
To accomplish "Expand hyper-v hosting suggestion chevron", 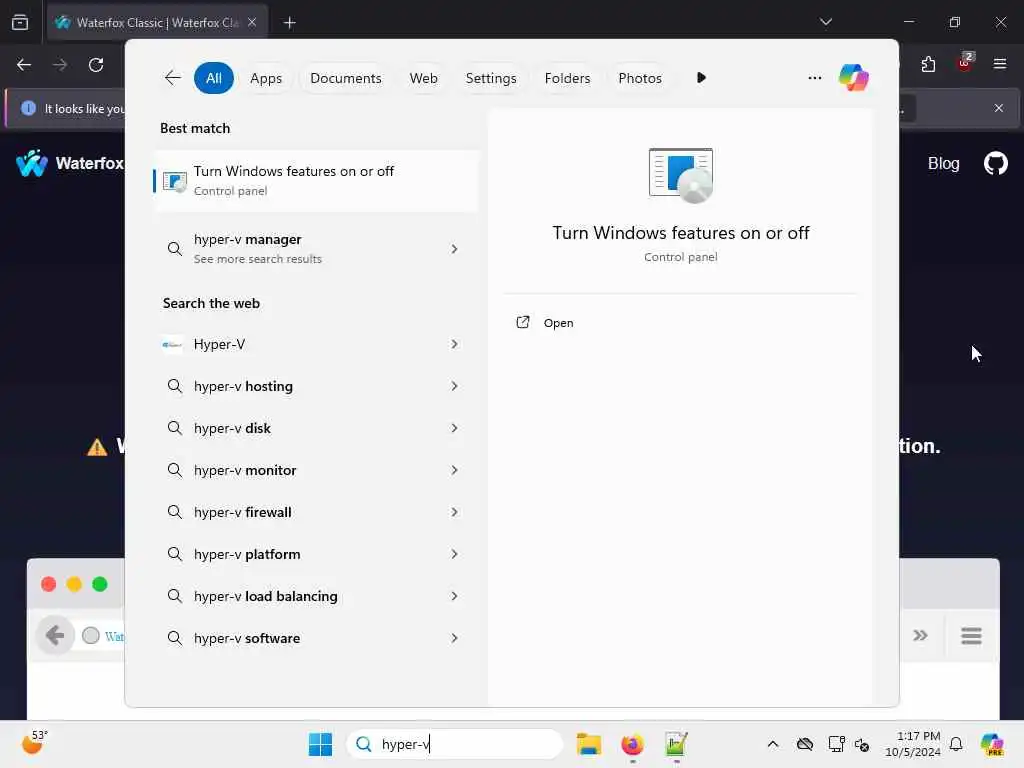I will point(454,386).
